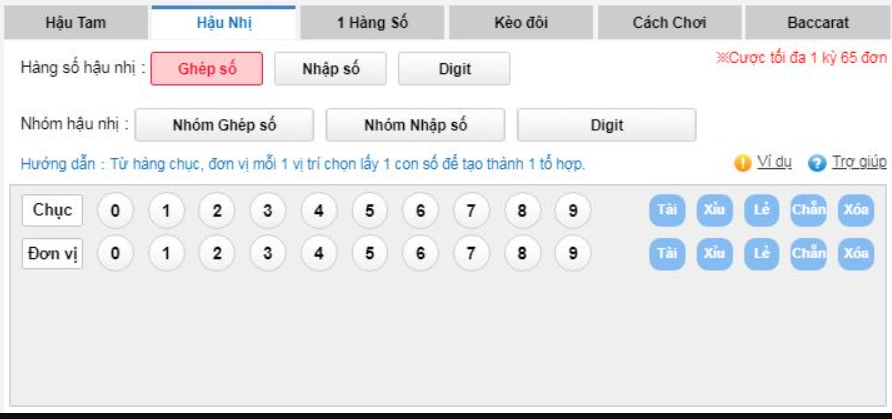Select Xỉu in the Chục row
The width and height of the screenshot is (892, 419).
tap(714, 210)
